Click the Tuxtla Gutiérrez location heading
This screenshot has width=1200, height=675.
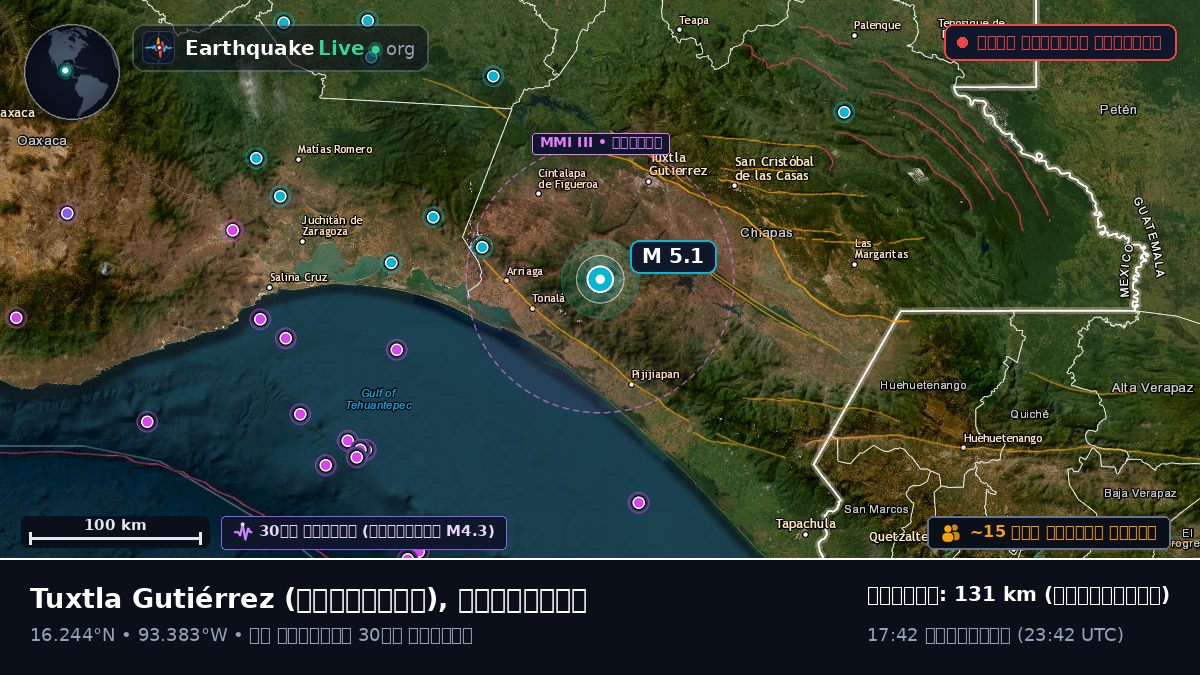[308, 599]
